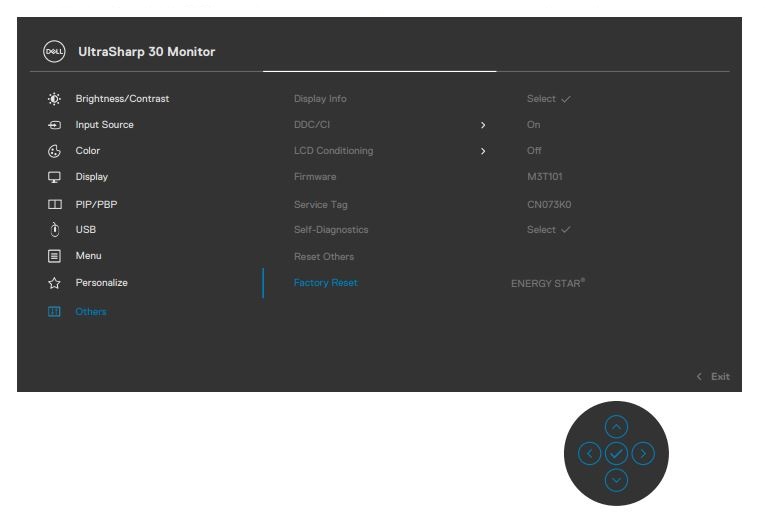Viewport: 765px width, 513px height.
Task: Click the ENERGY STAR label
Action: (548, 283)
